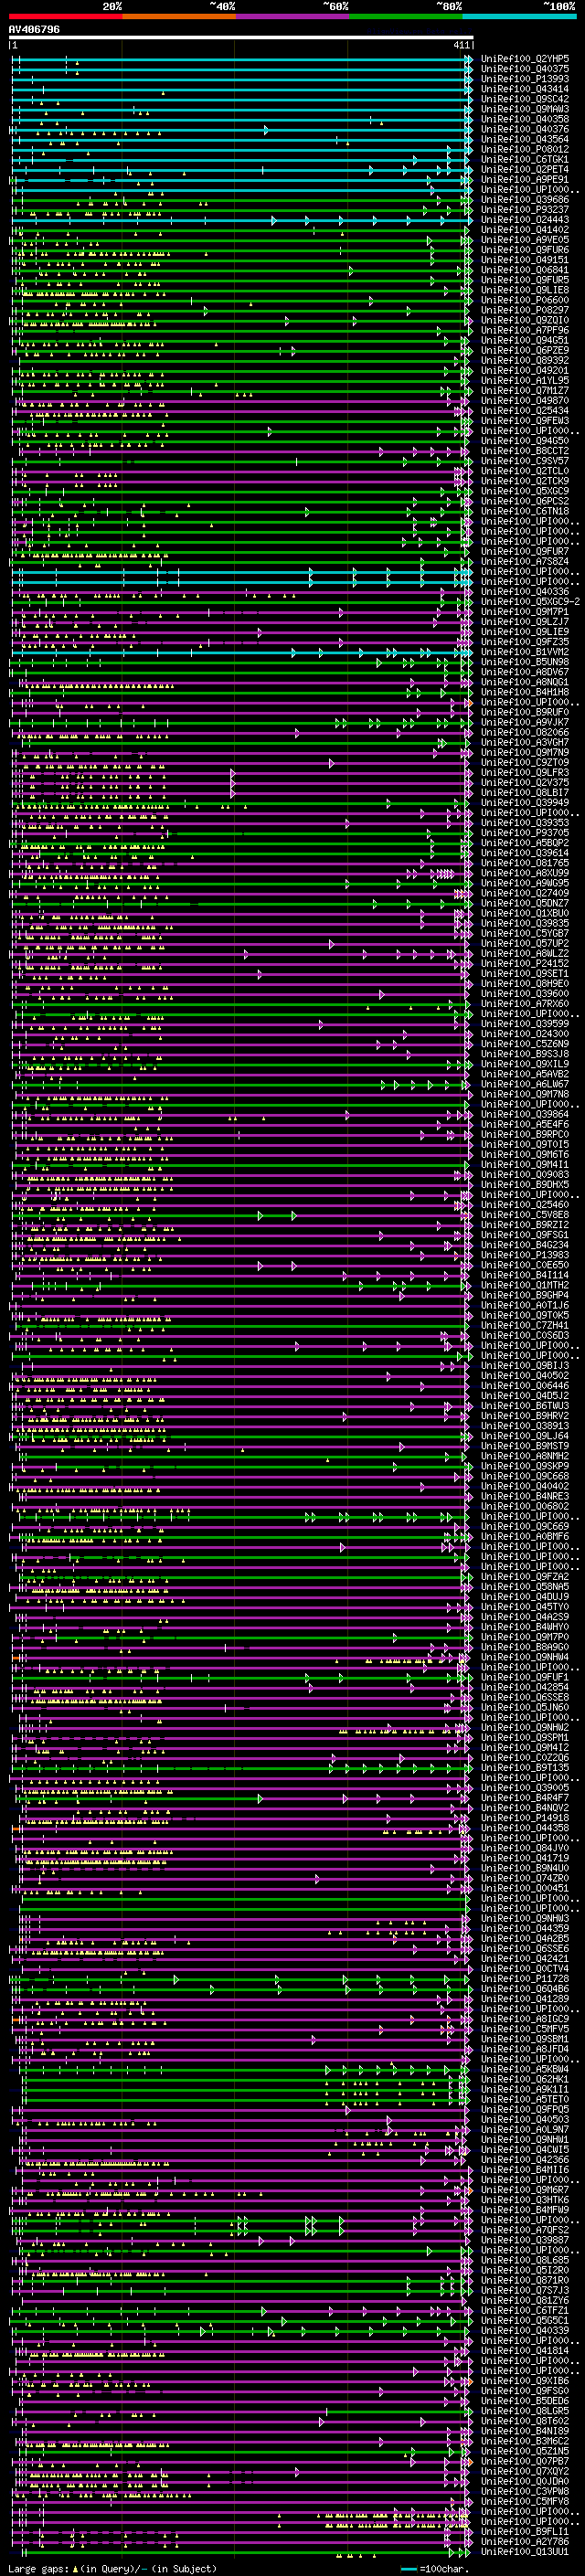Select the UniRef100_Q9C668 label
Image resolution: width=585 pixels, height=2576 pixels.
(524, 1476)
